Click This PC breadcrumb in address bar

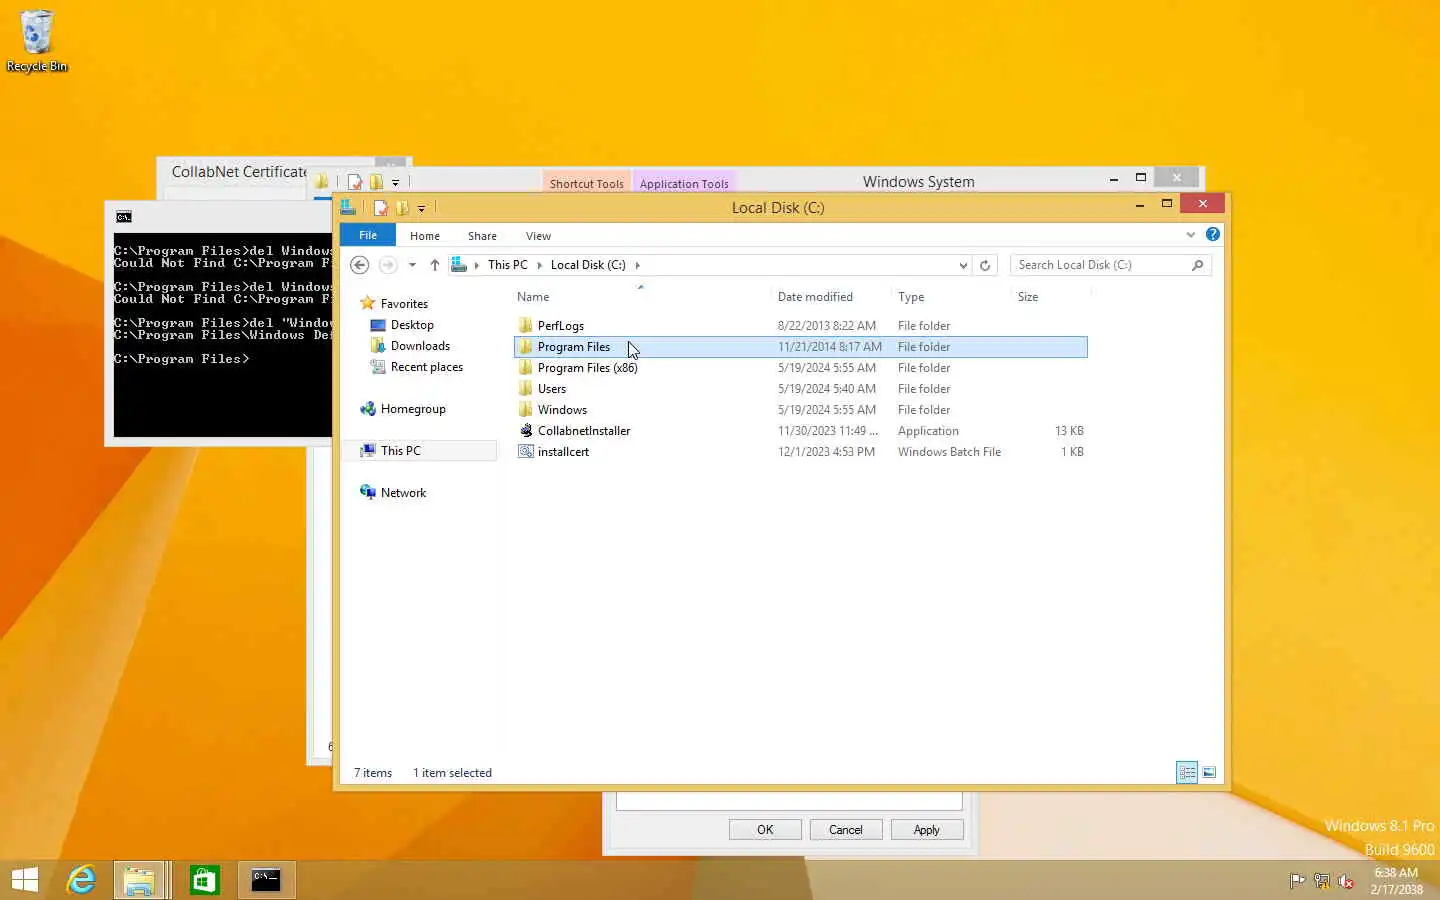click(507, 265)
